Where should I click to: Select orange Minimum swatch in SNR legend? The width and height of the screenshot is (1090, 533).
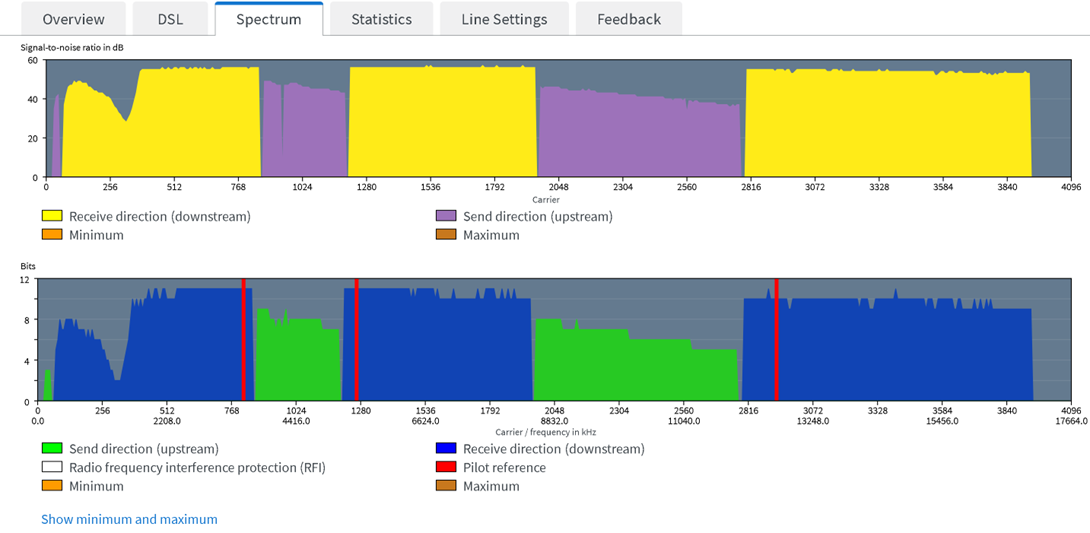(52, 235)
